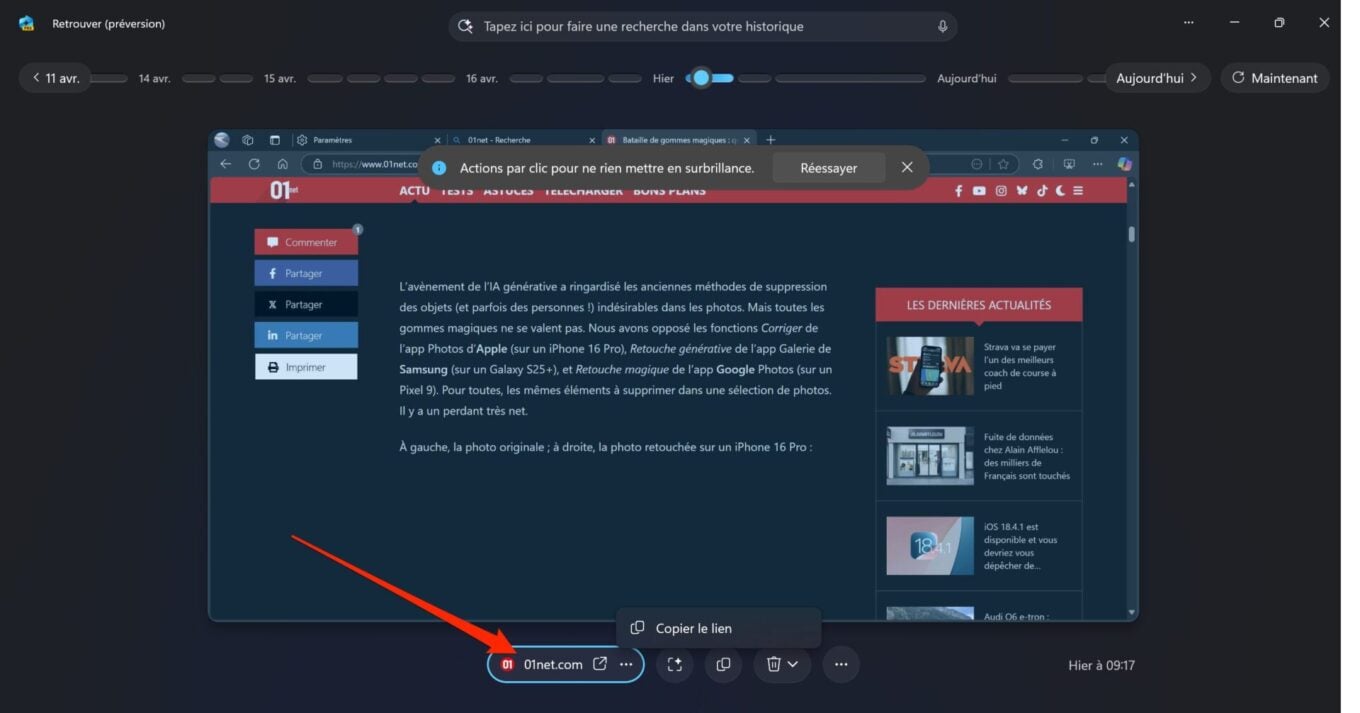
Task: Go back with the 11 avr. chevron button
Action: click(x=56, y=78)
